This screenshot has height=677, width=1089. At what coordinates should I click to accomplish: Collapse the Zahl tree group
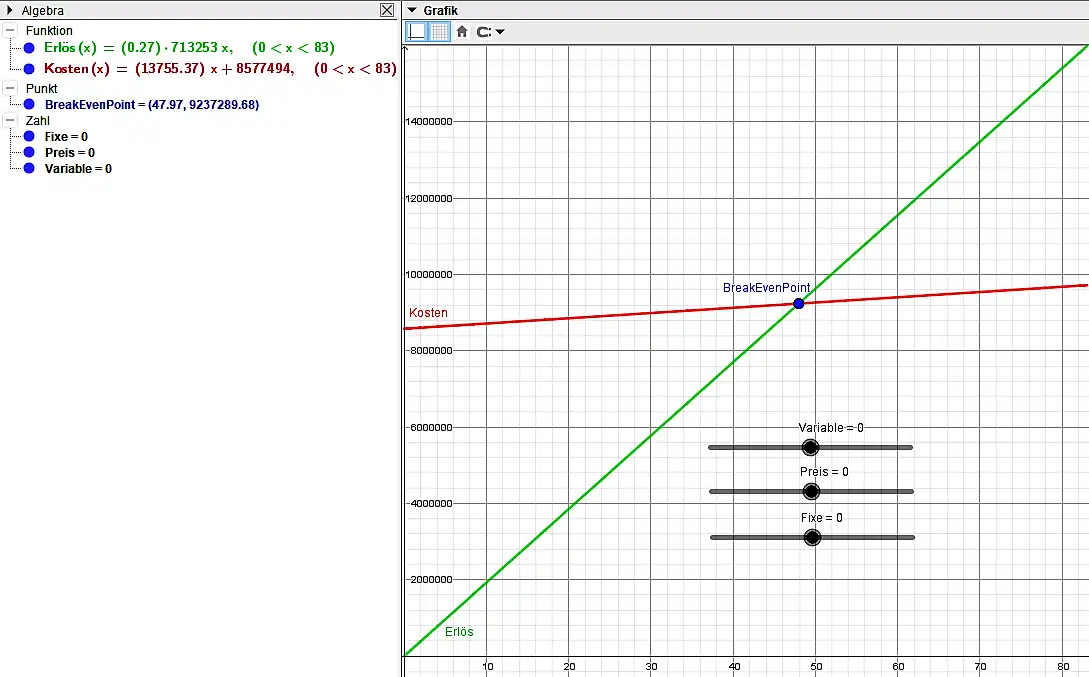[10, 120]
